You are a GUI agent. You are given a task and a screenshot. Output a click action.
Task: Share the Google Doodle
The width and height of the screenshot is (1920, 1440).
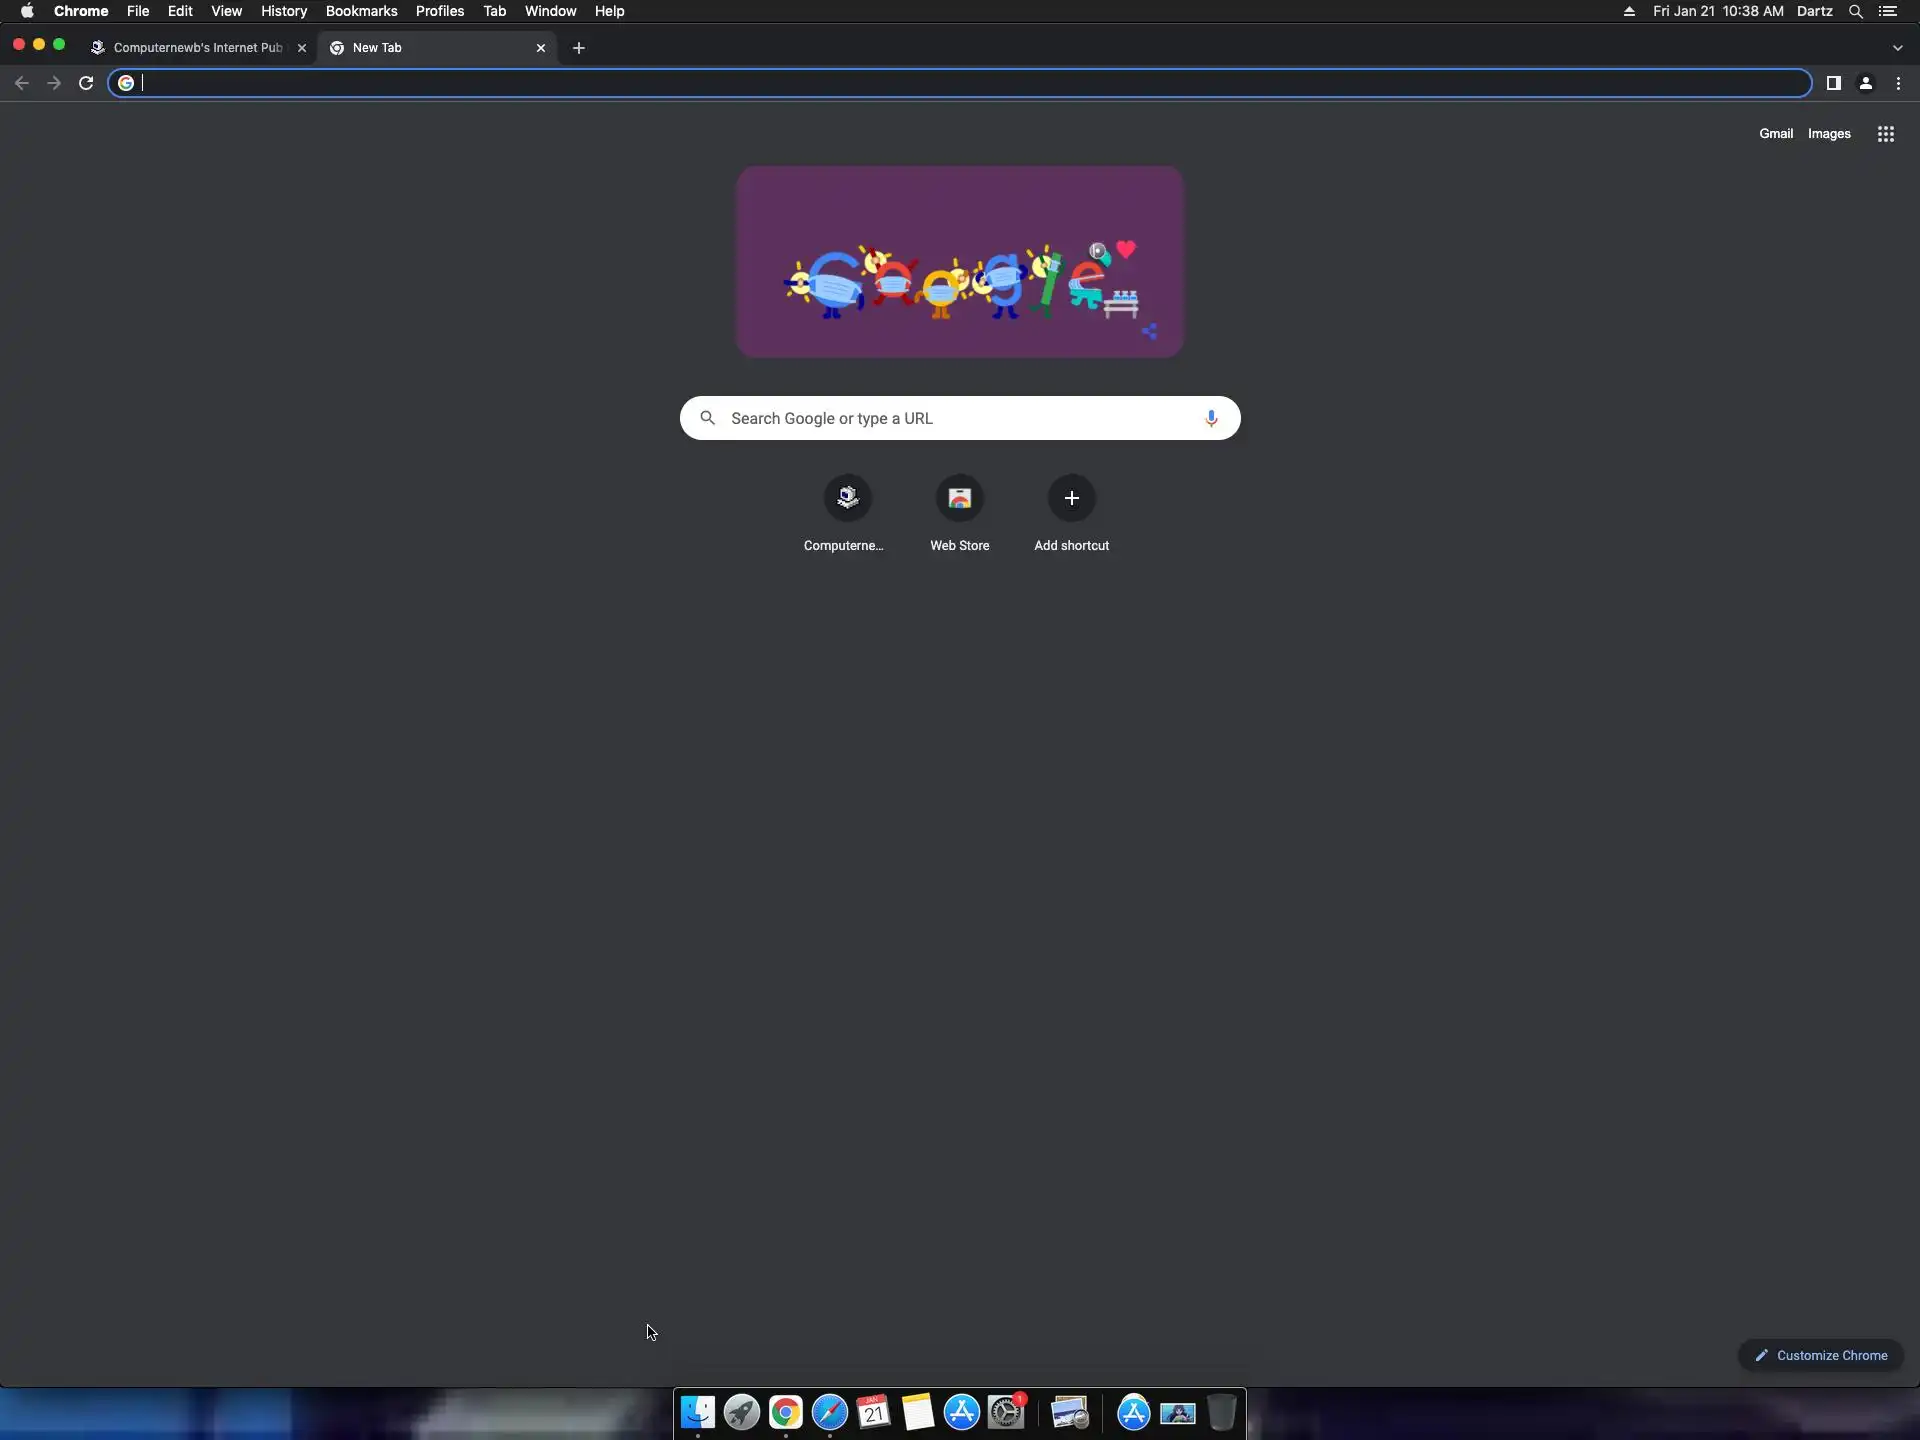(1150, 331)
